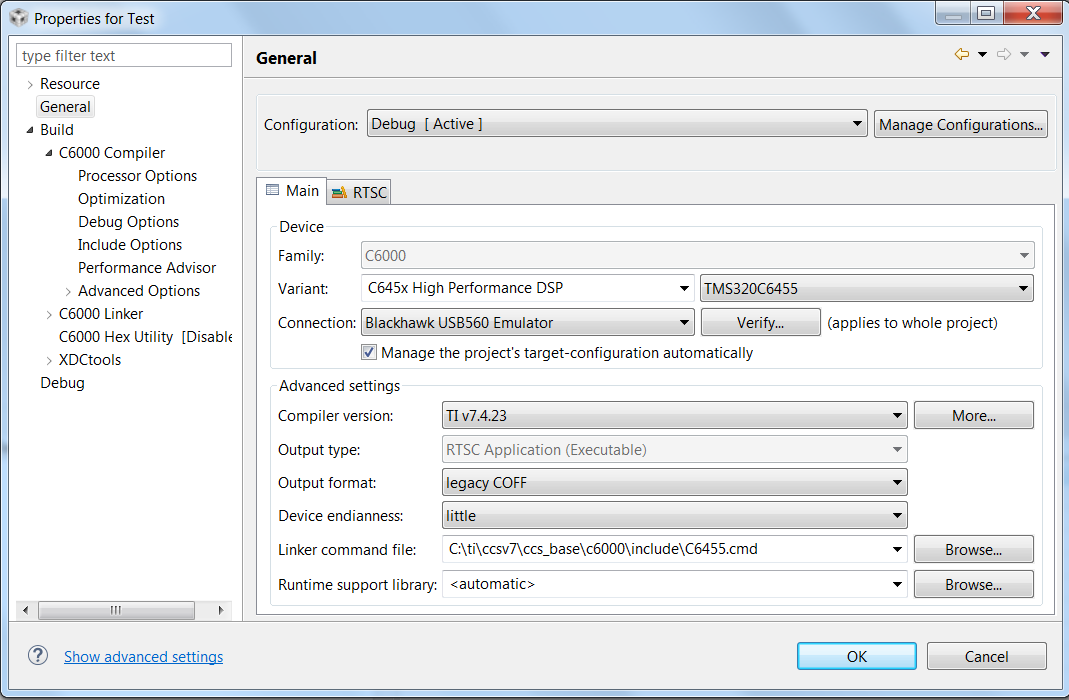Image resolution: width=1069 pixels, height=700 pixels.
Task: Click the back navigation arrow icon
Action: 962,55
